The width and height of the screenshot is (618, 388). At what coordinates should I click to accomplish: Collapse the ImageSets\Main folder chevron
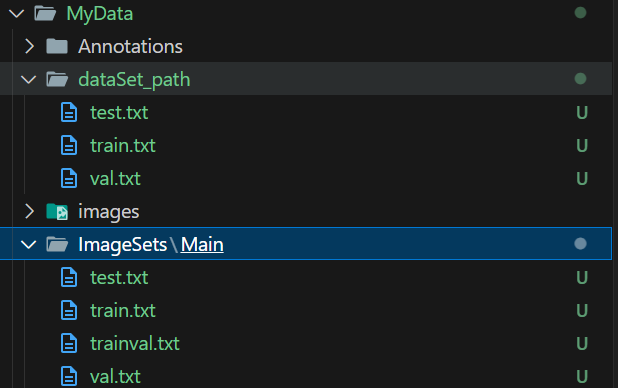click(28, 244)
